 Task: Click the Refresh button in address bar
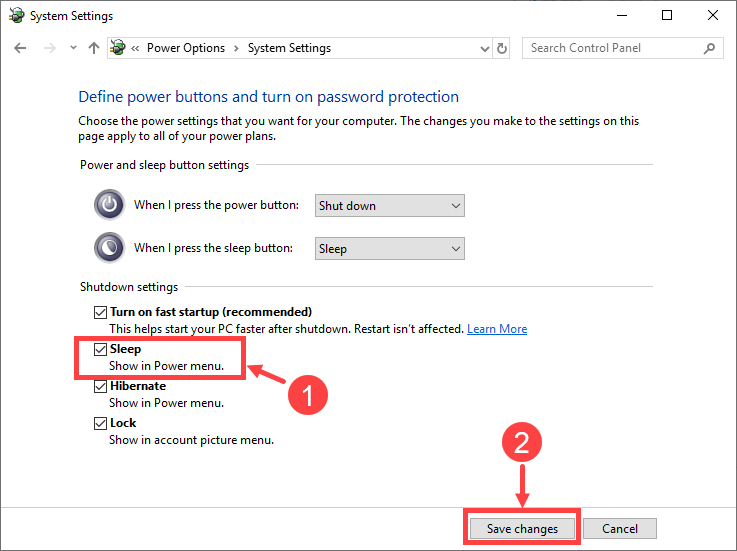click(502, 48)
